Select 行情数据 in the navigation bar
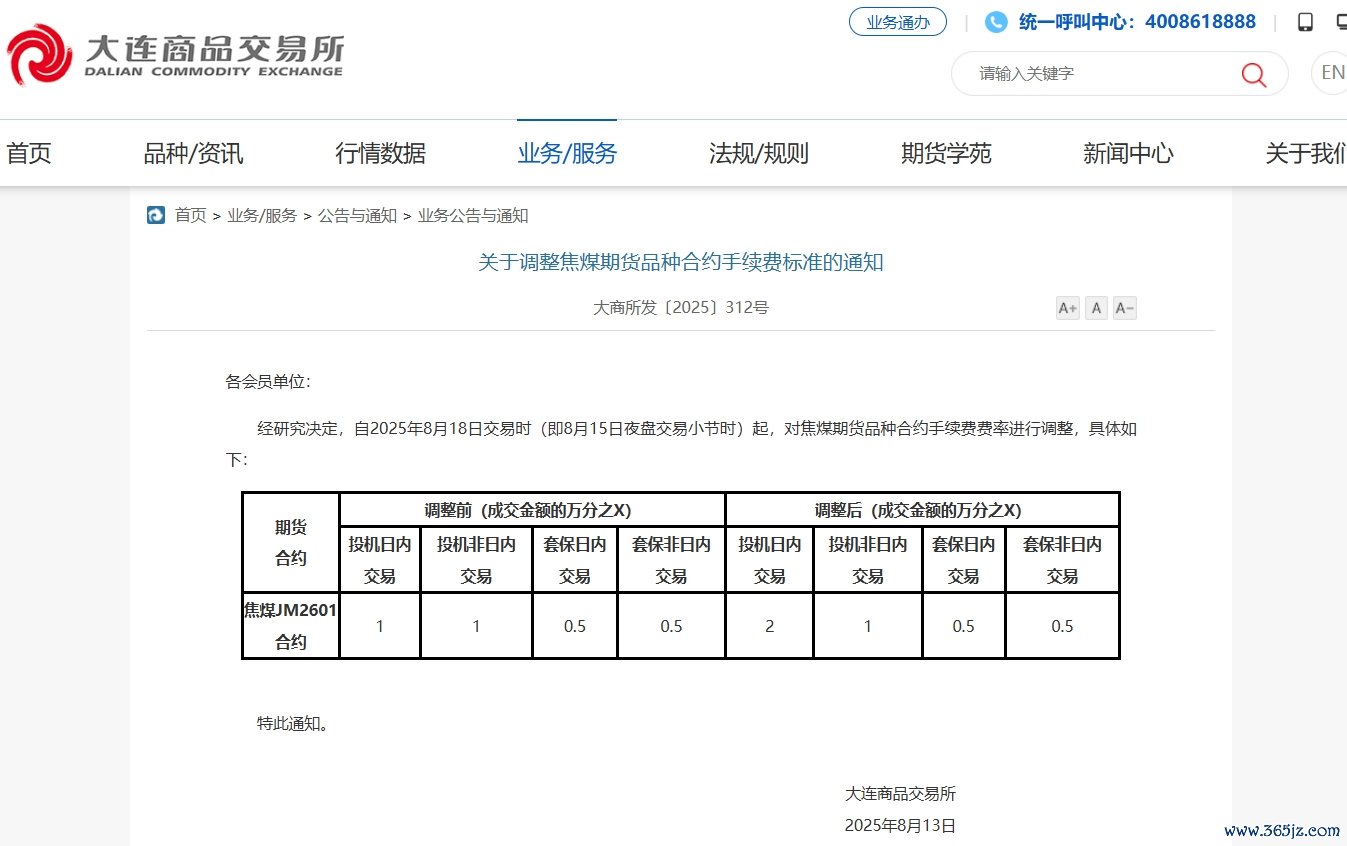Image resolution: width=1347 pixels, height=846 pixels. coord(380,153)
